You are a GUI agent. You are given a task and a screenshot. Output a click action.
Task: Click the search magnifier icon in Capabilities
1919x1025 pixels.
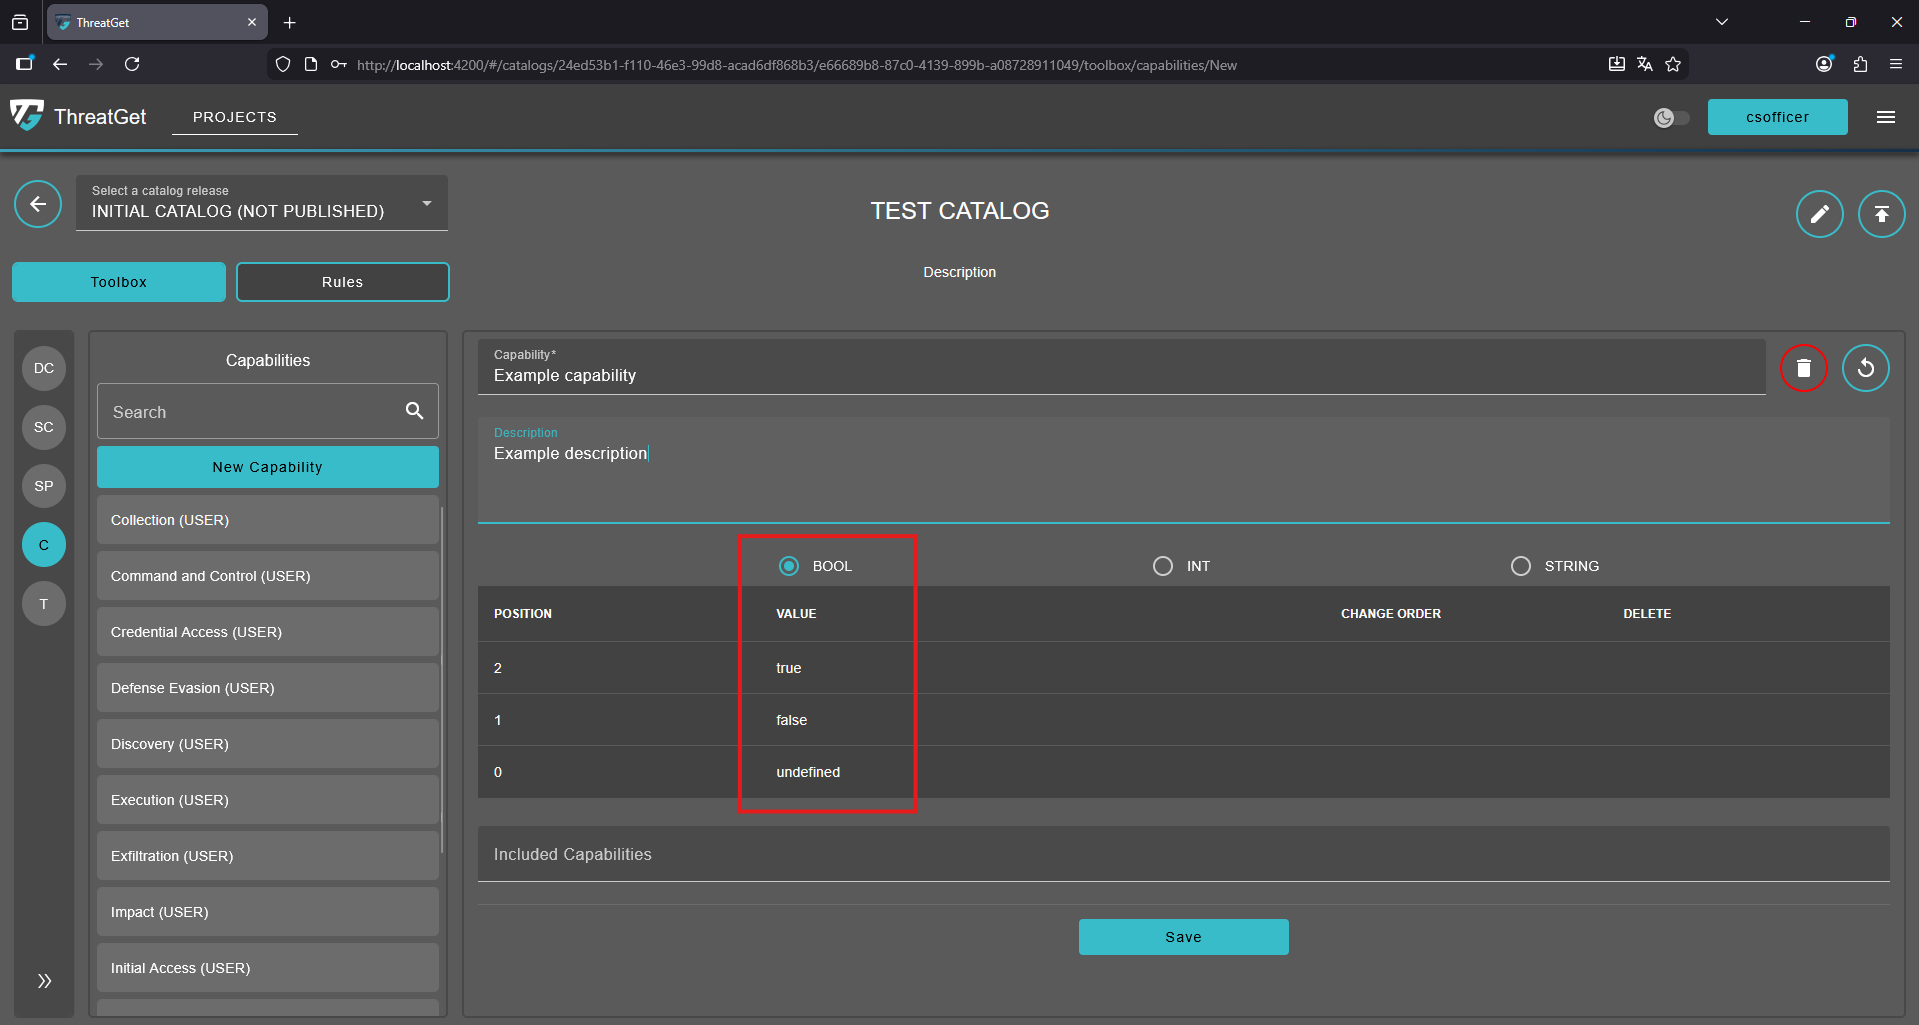tap(414, 411)
